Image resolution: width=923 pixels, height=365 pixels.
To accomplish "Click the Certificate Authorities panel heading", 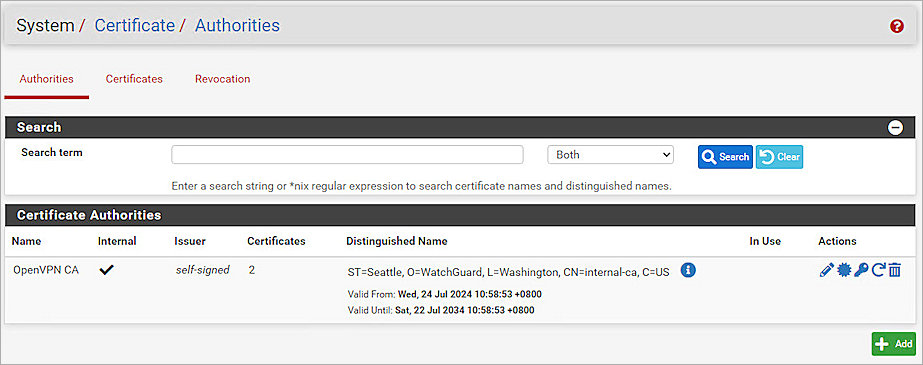I will (89, 215).
